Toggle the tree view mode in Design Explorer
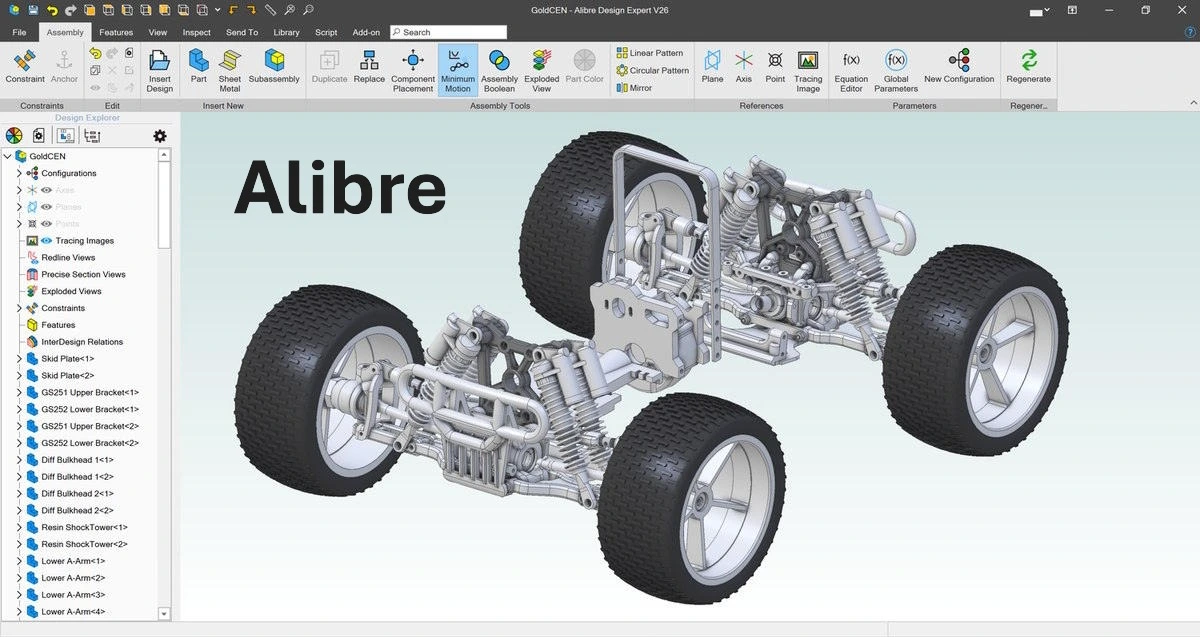Screen dimensions: 1200x637 click(92, 136)
